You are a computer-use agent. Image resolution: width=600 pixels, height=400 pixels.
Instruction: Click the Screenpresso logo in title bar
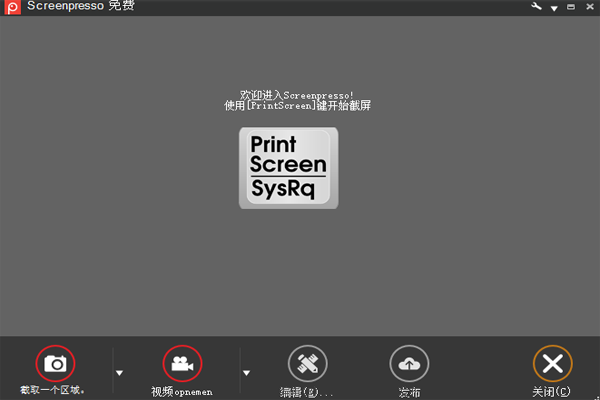pos(9,8)
